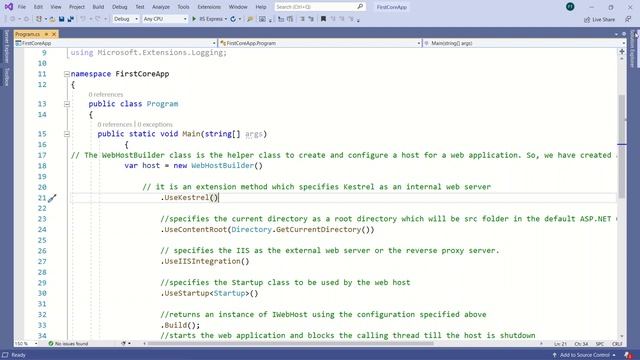This screenshot has height=360, width=640.
Task: Select the Program.cs tab
Action: click(x=28, y=34)
